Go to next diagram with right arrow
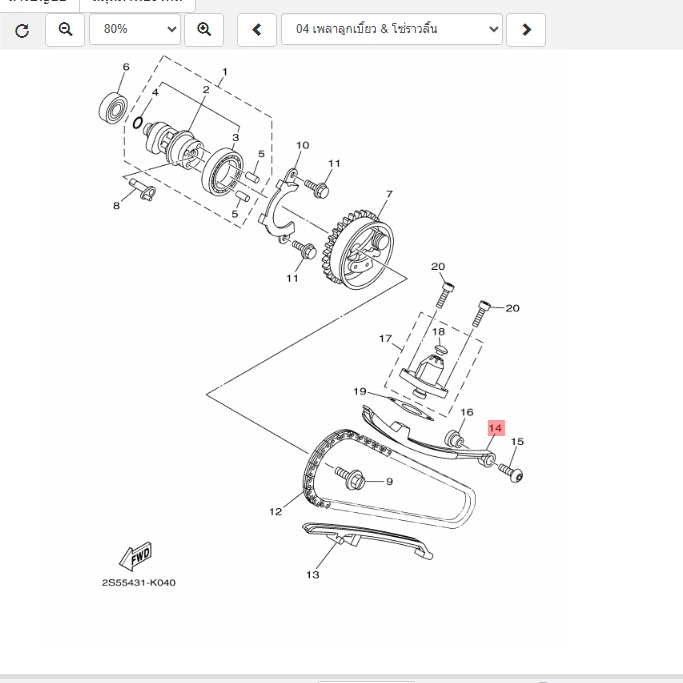Viewport: 683px width, 683px height. pyautogui.click(x=526, y=30)
